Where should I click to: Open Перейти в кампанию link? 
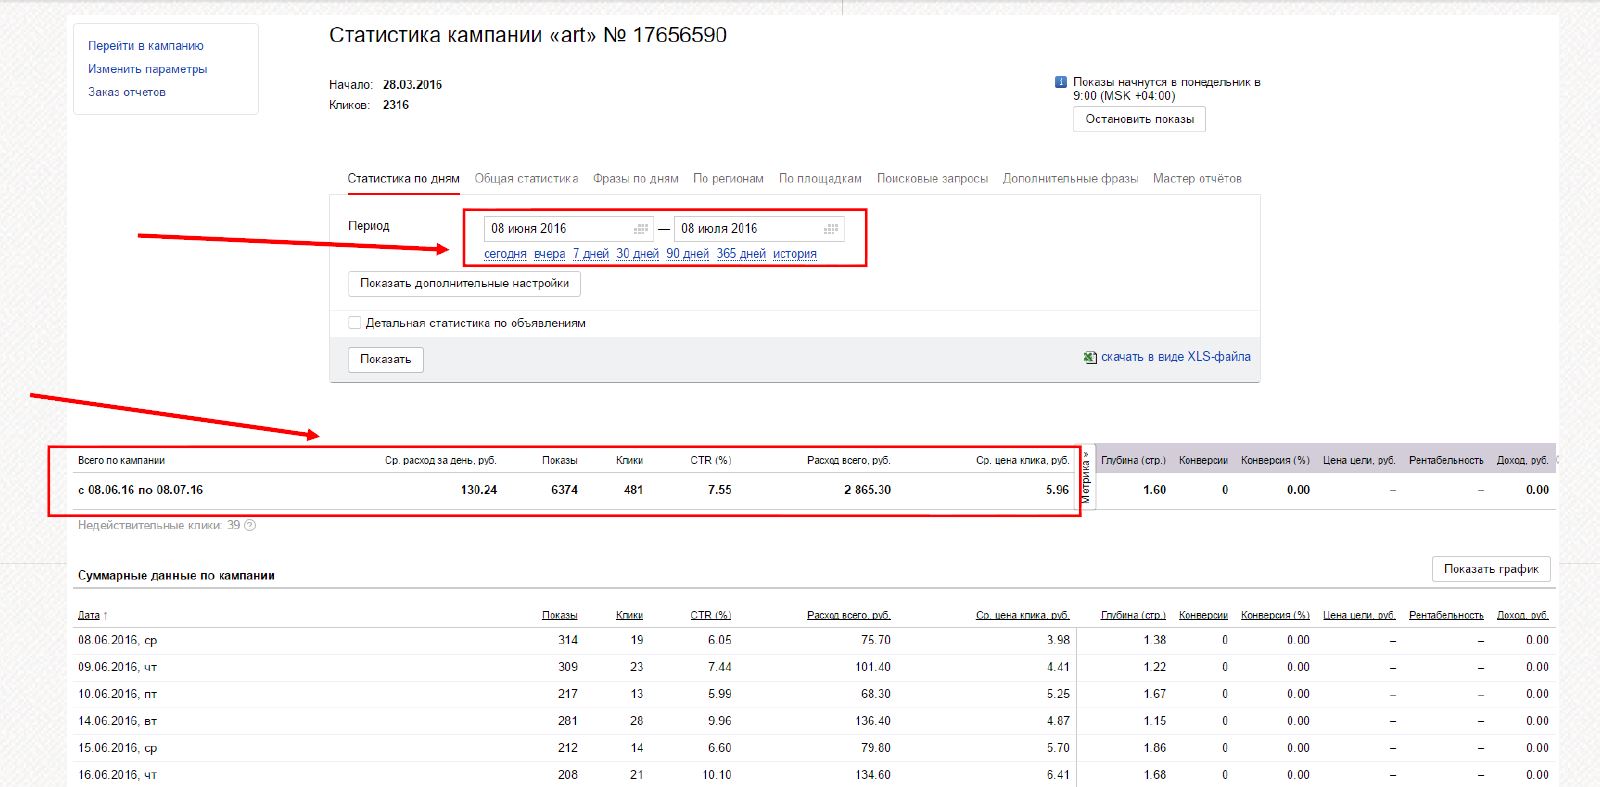pyautogui.click(x=145, y=46)
